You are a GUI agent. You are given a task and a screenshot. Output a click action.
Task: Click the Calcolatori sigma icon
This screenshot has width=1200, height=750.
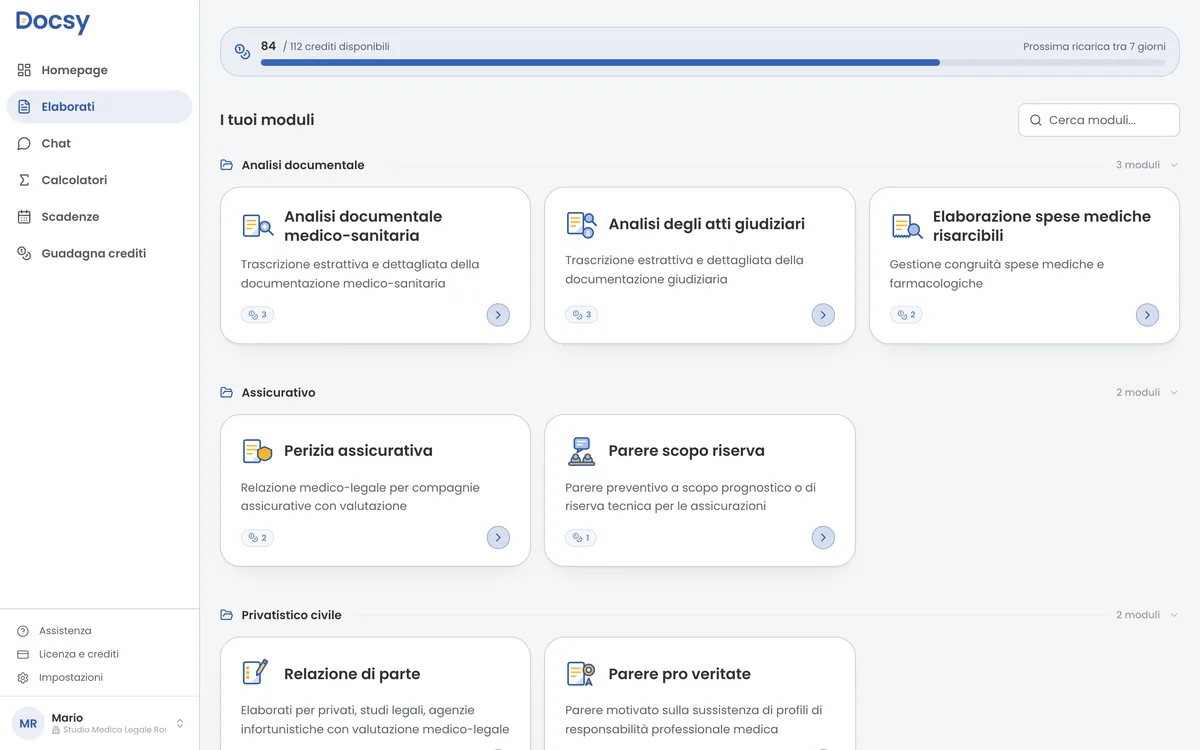tap(24, 180)
